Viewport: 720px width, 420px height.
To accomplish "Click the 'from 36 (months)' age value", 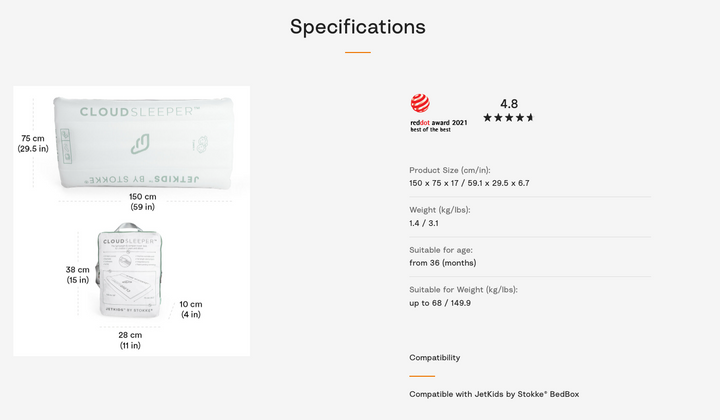I will (x=442, y=263).
